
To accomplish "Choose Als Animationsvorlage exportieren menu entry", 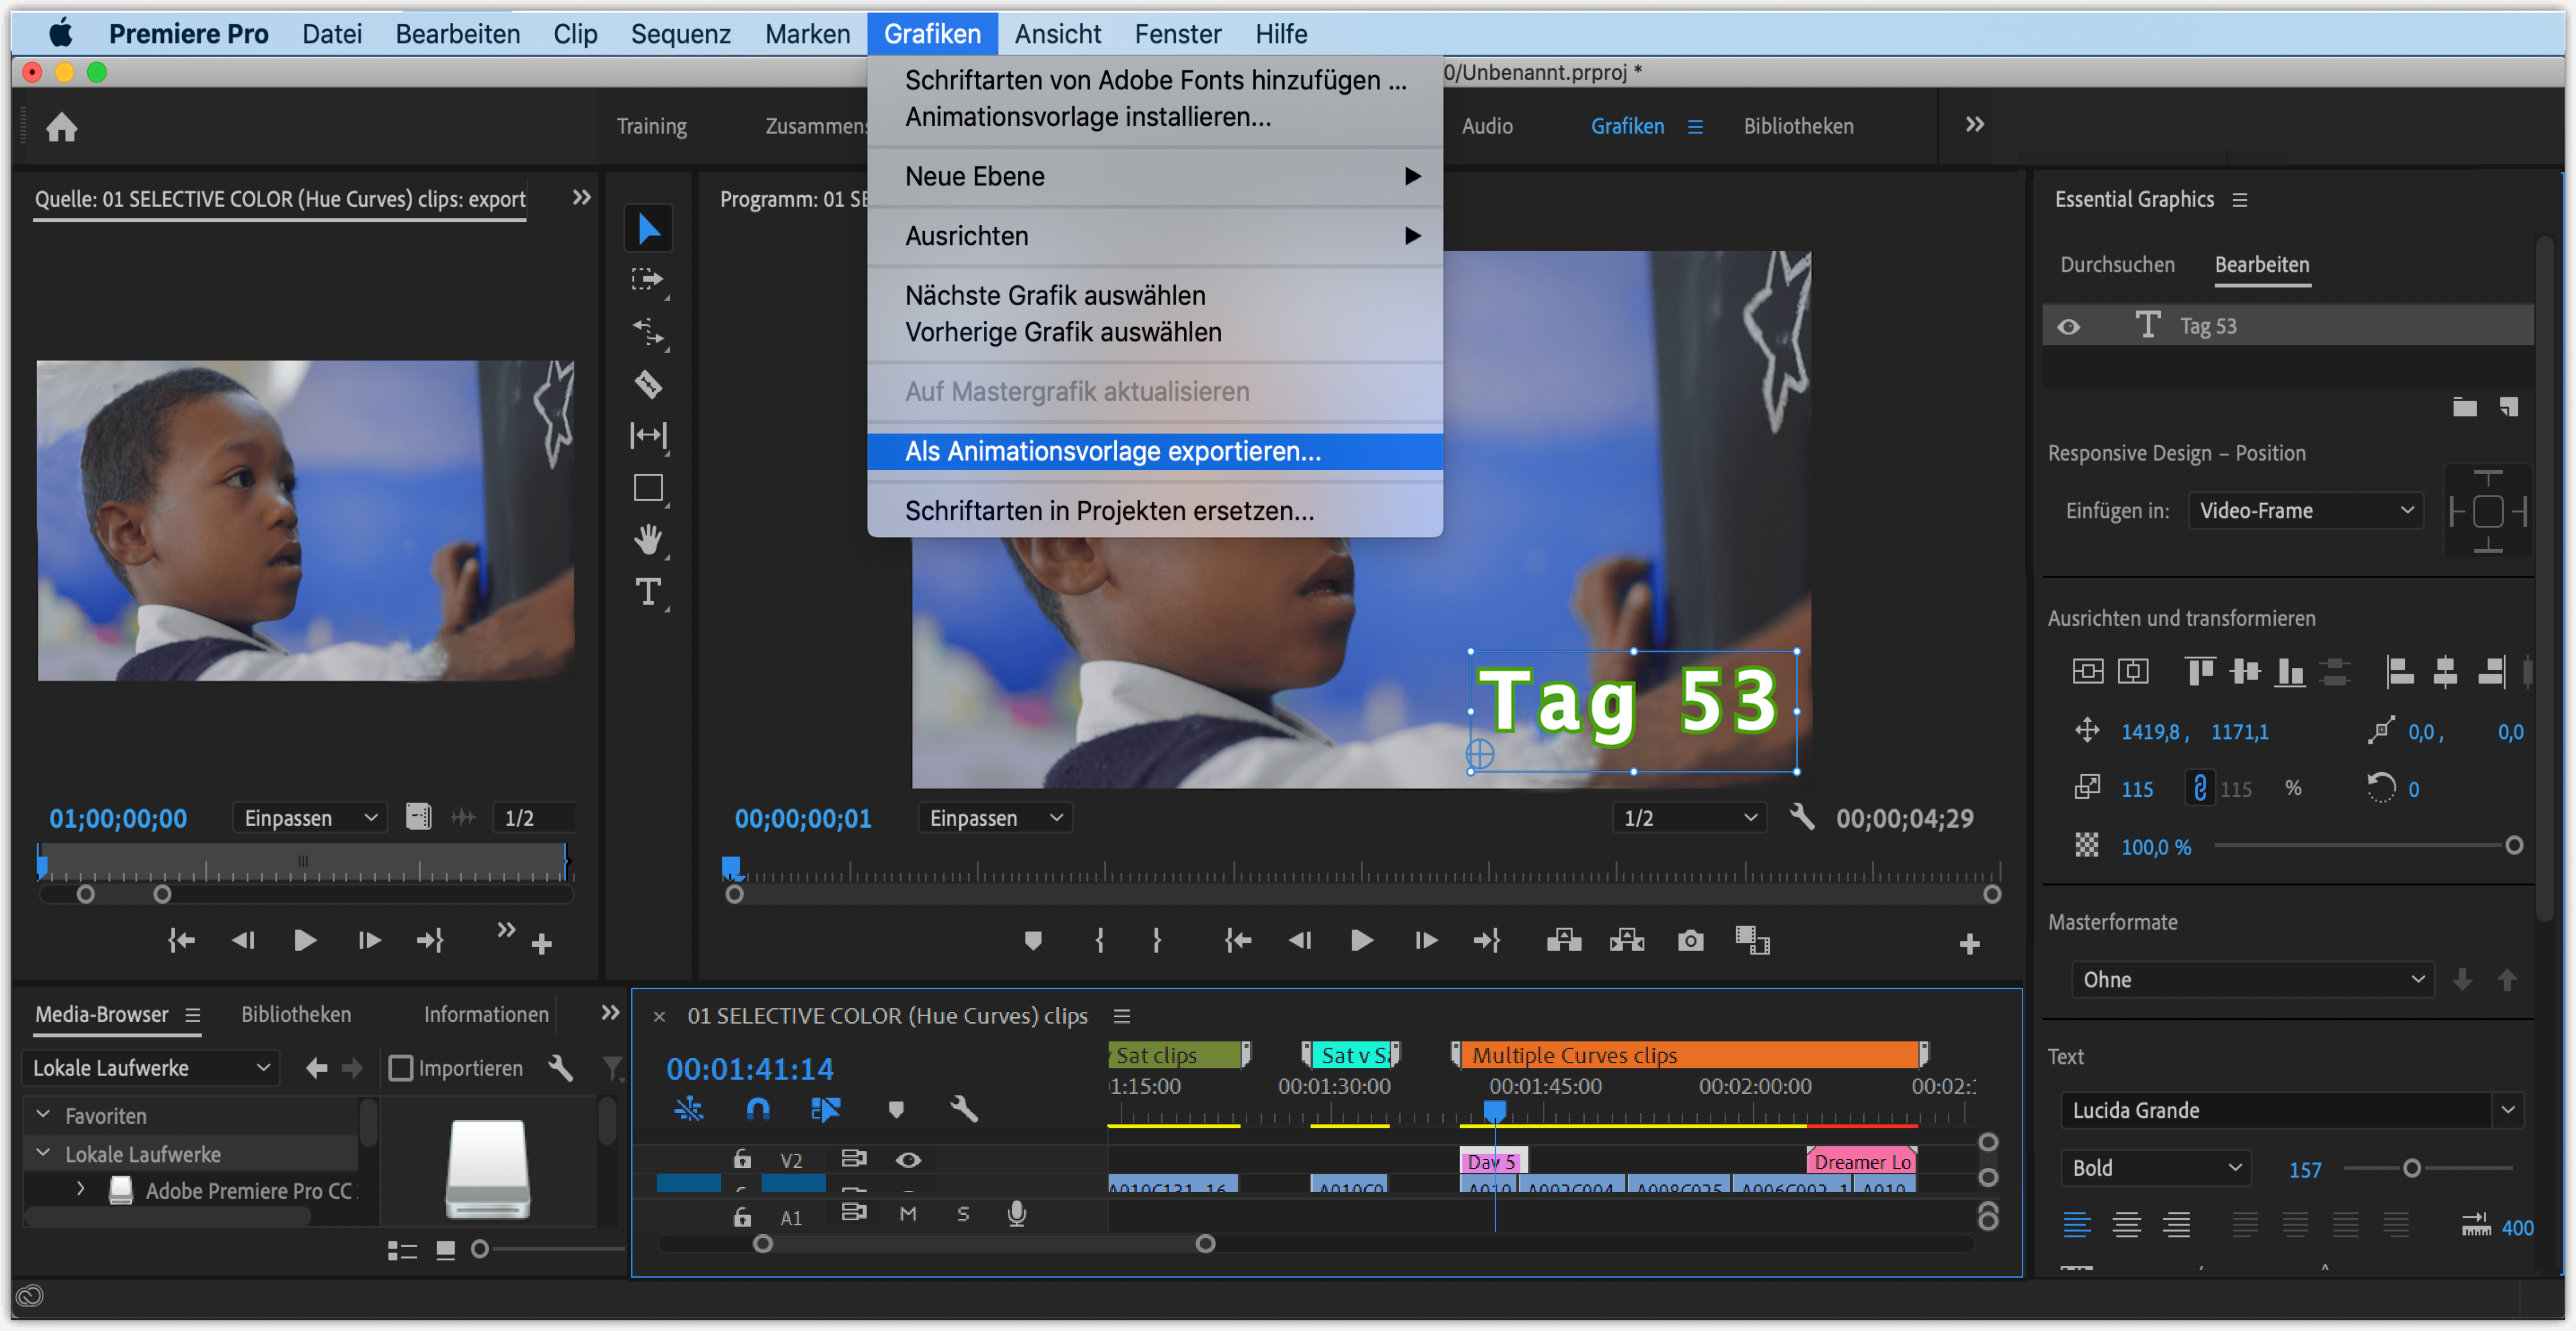I will [x=1112, y=451].
